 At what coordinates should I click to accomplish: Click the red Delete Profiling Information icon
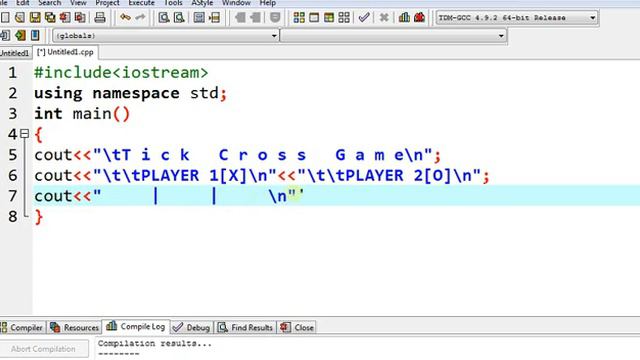pyautogui.click(x=419, y=18)
